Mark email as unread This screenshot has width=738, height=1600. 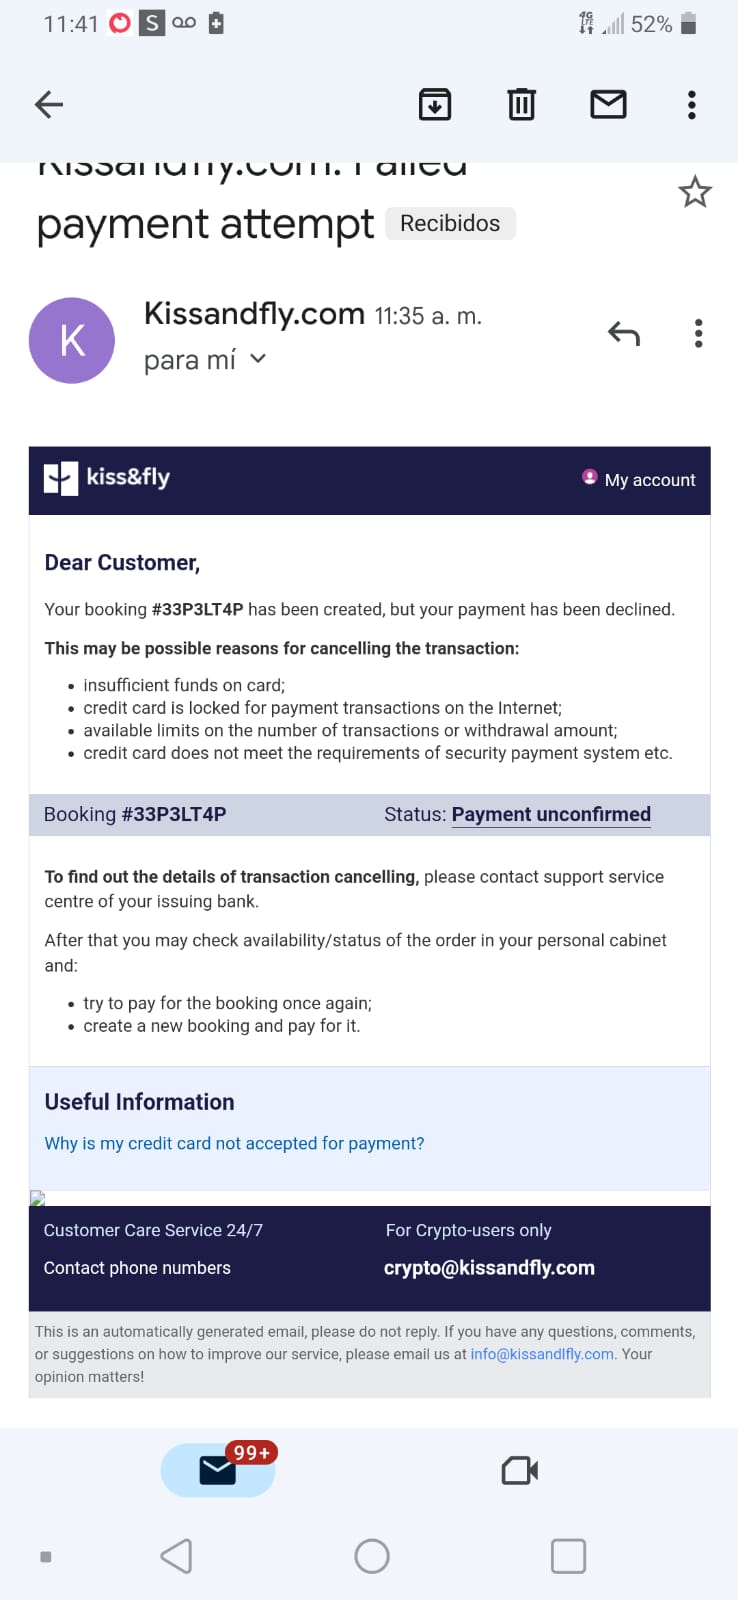[x=608, y=104]
